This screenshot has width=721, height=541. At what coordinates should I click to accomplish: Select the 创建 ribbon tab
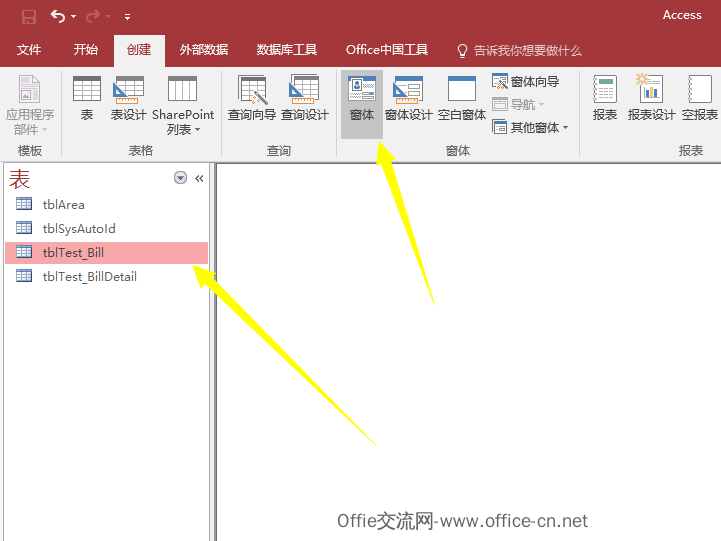pos(139,50)
